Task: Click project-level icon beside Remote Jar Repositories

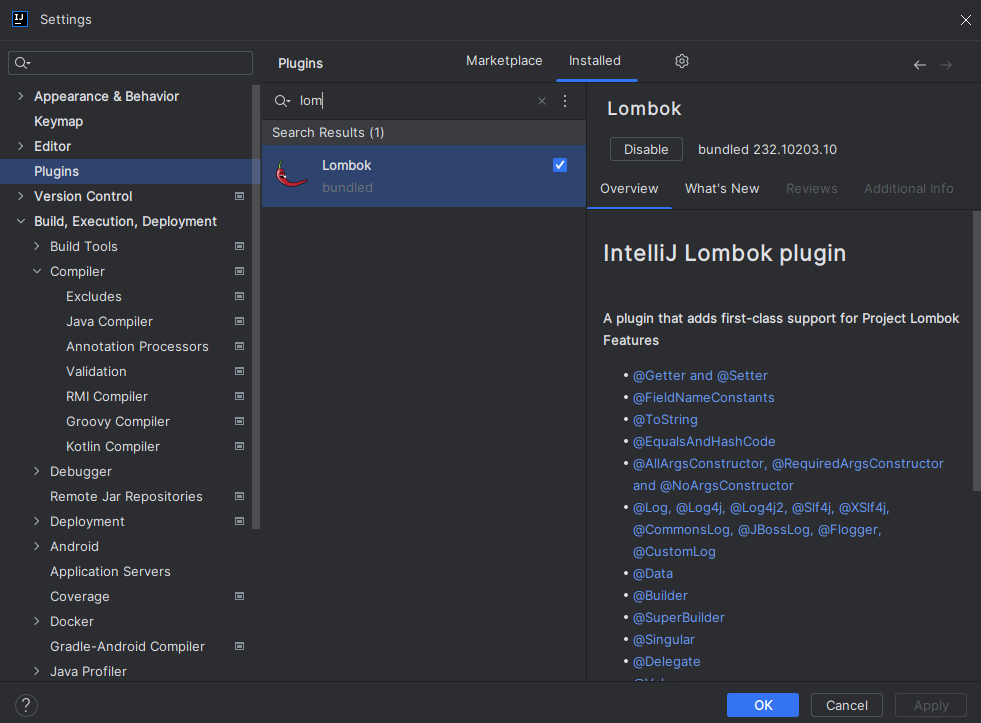Action: (239, 497)
